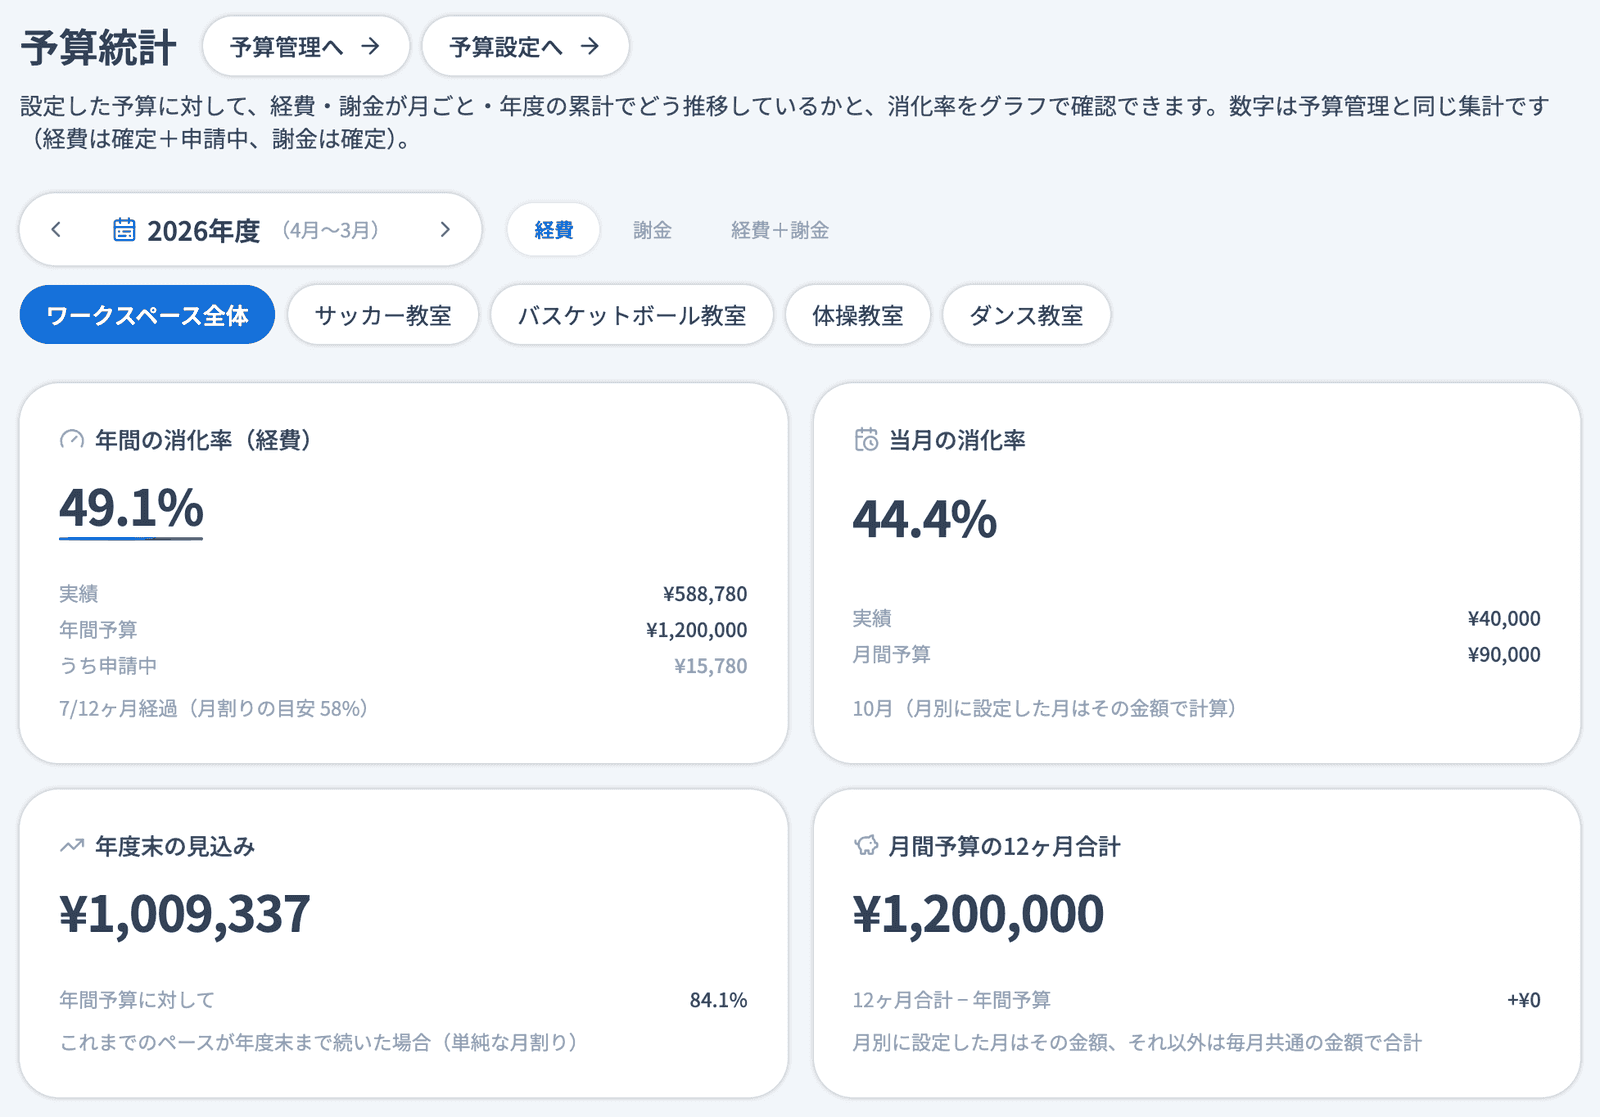
Task: Filter by バスケットボール教室
Action: coord(632,315)
